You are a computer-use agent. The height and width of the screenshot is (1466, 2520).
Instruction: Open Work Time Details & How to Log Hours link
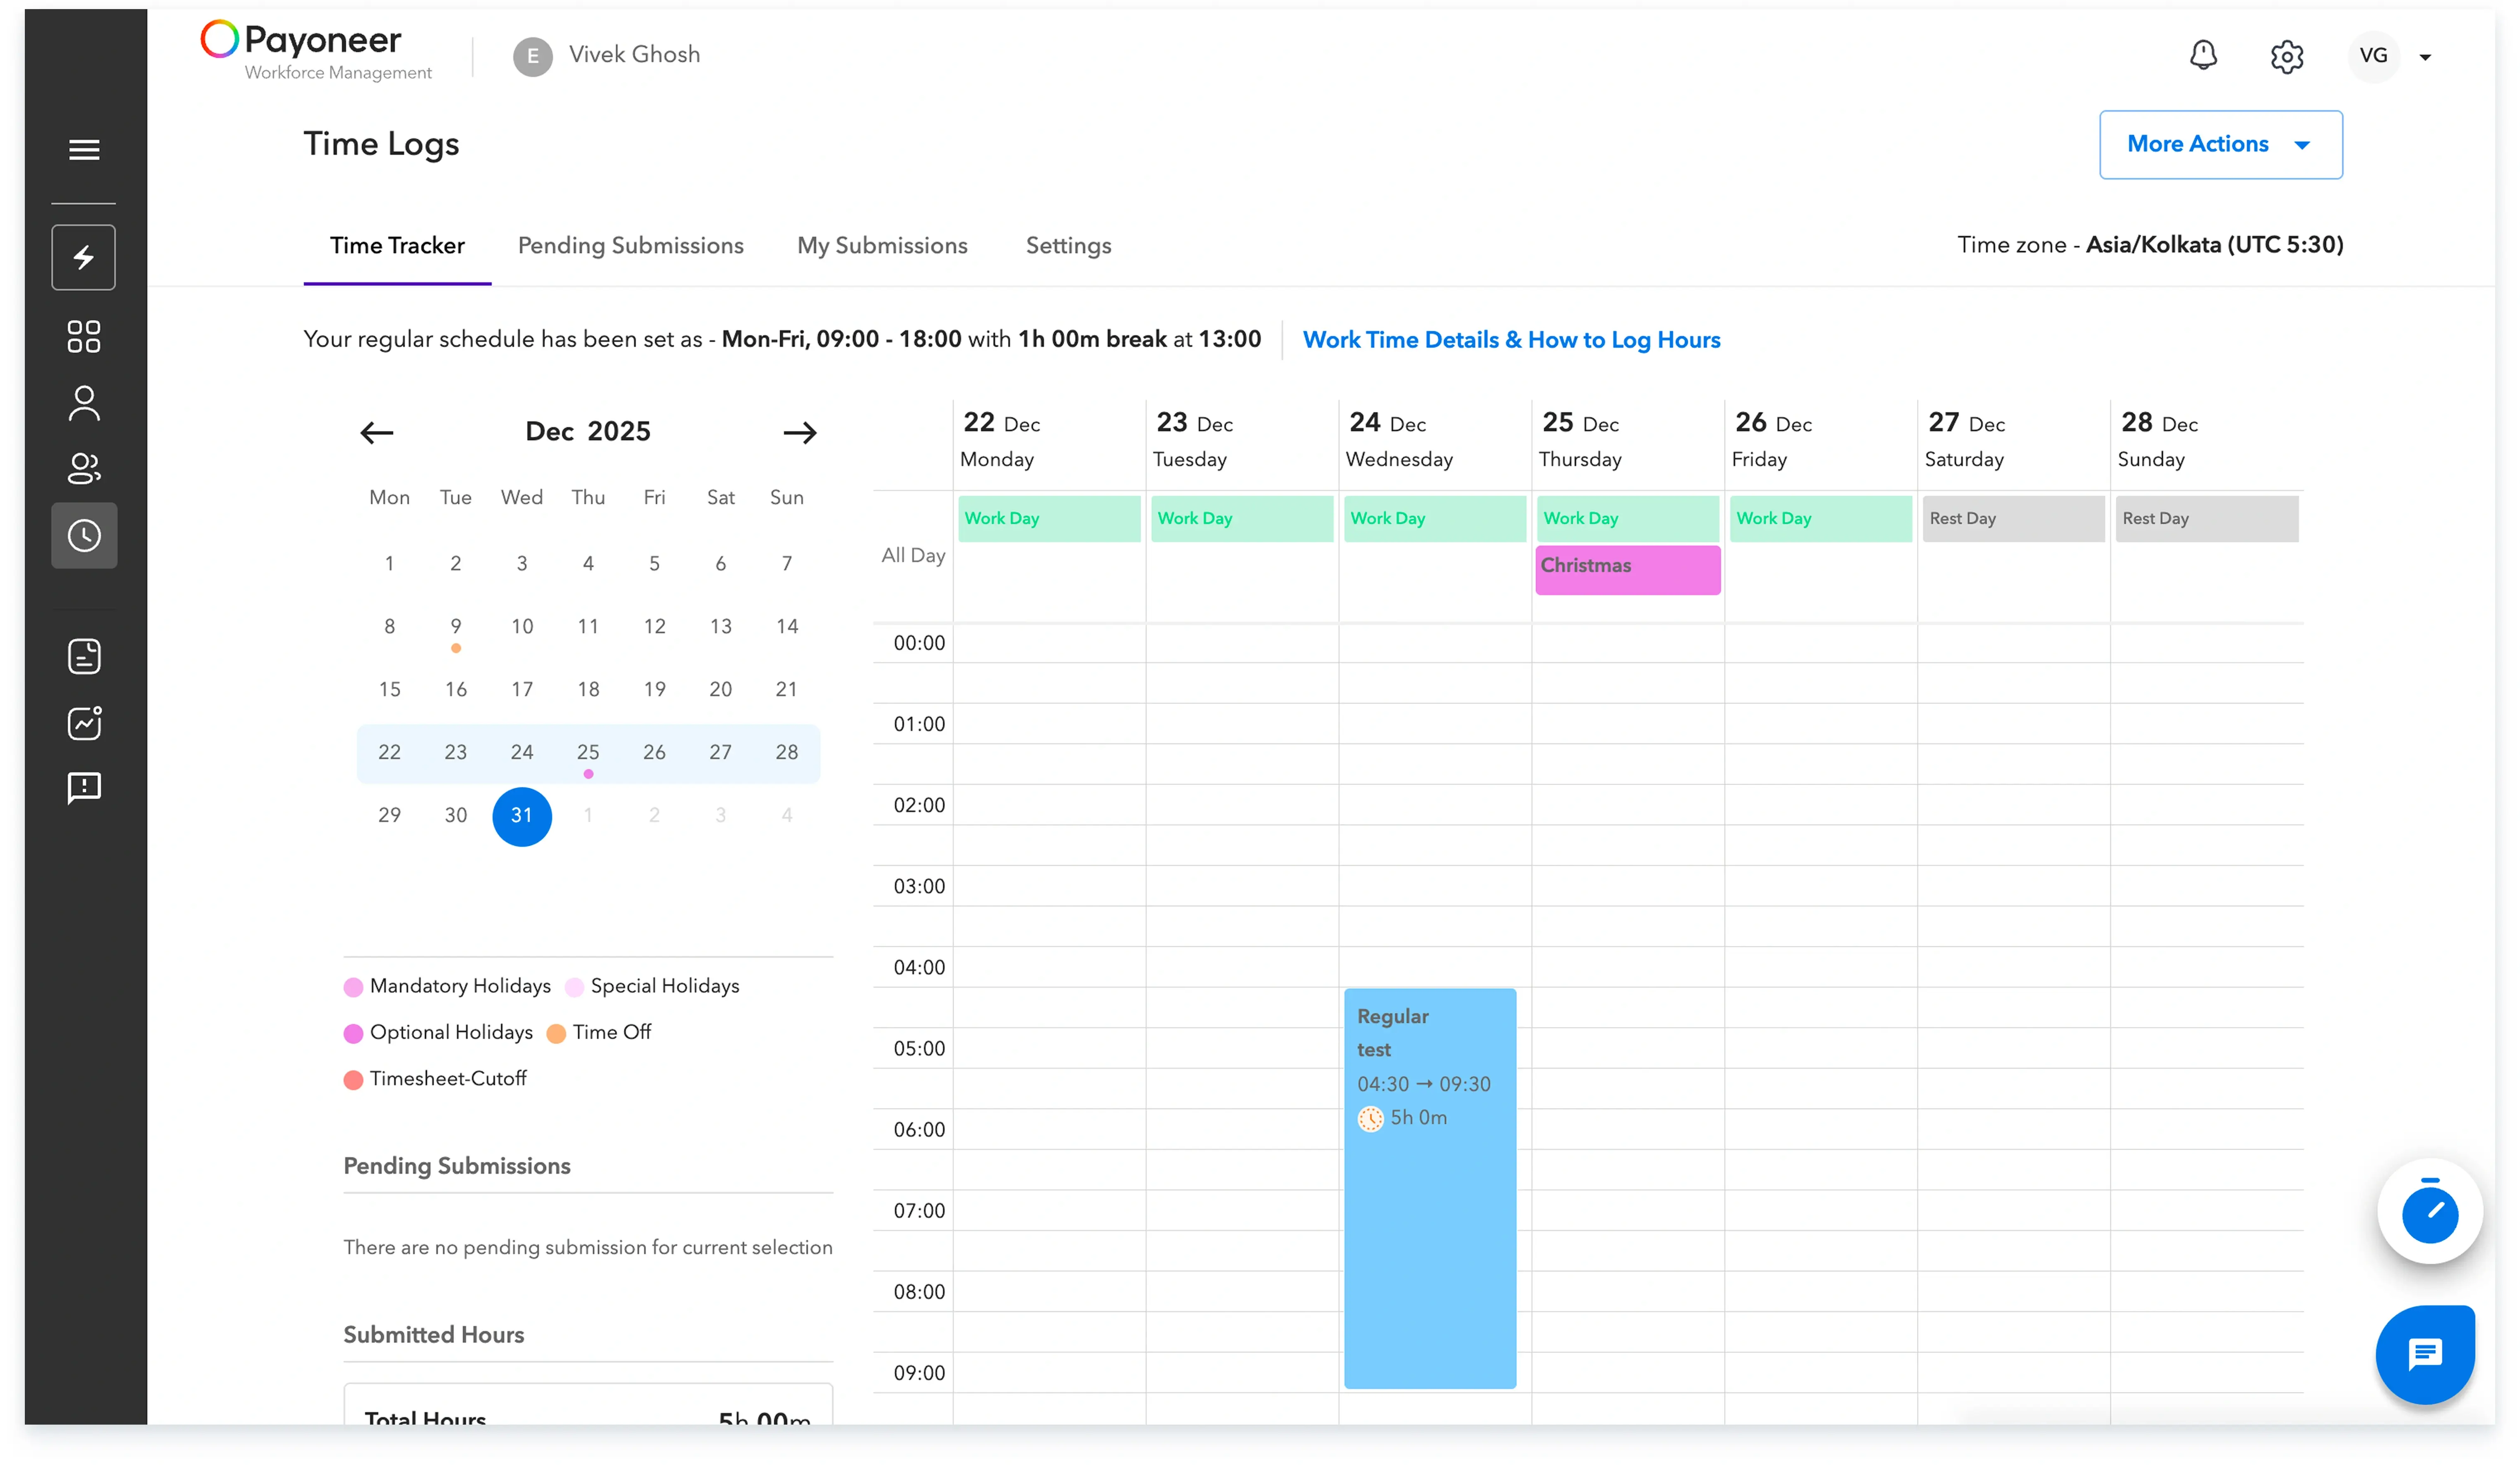(x=1511, y=340)
